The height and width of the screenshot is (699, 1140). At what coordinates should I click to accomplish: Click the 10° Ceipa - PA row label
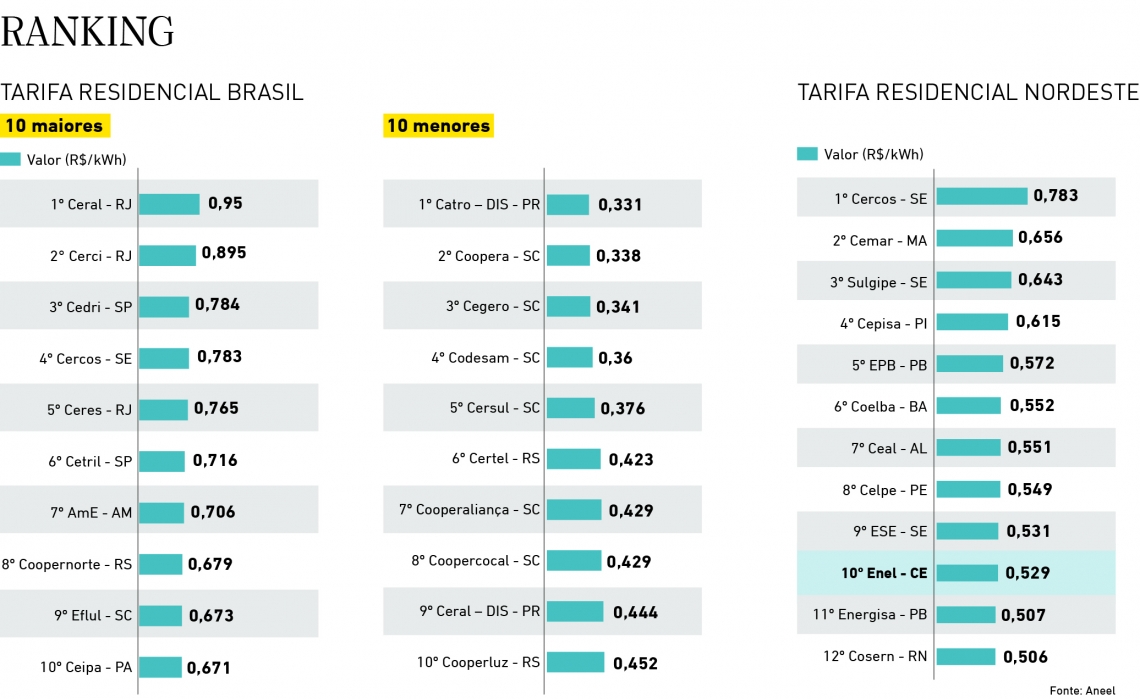86,667
